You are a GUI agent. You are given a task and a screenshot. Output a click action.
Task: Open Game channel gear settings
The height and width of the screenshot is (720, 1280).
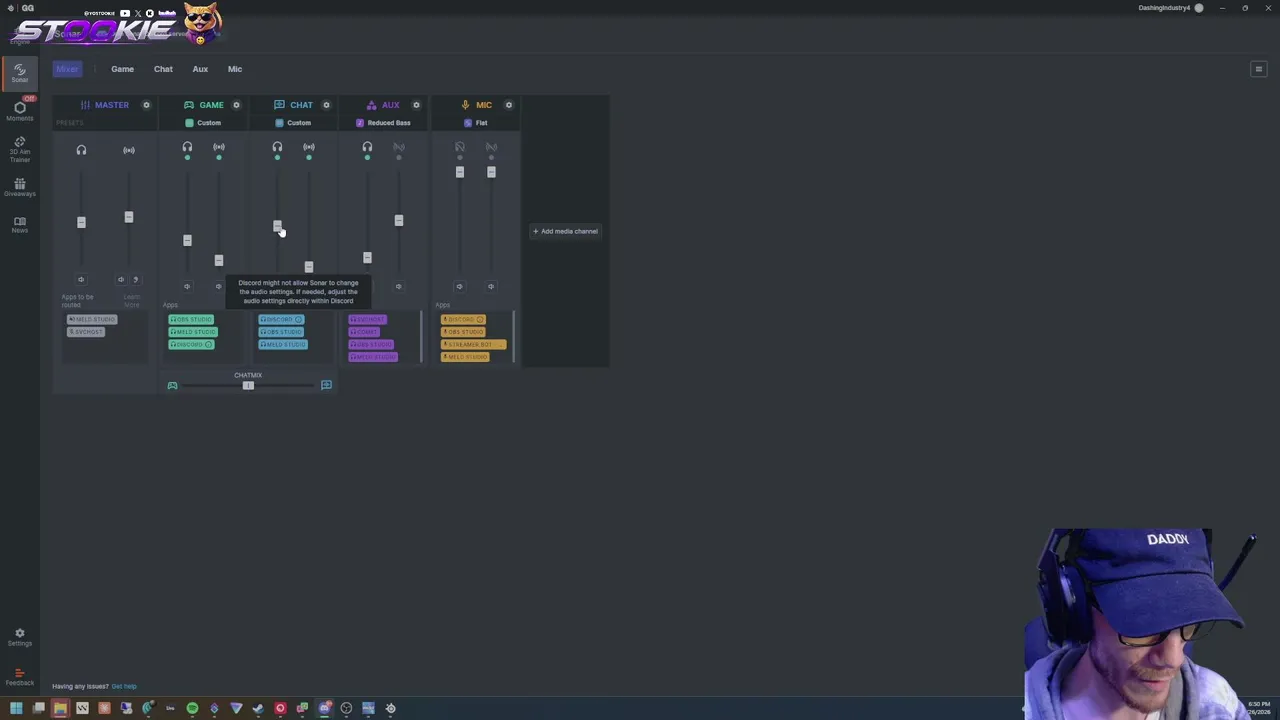236,105
